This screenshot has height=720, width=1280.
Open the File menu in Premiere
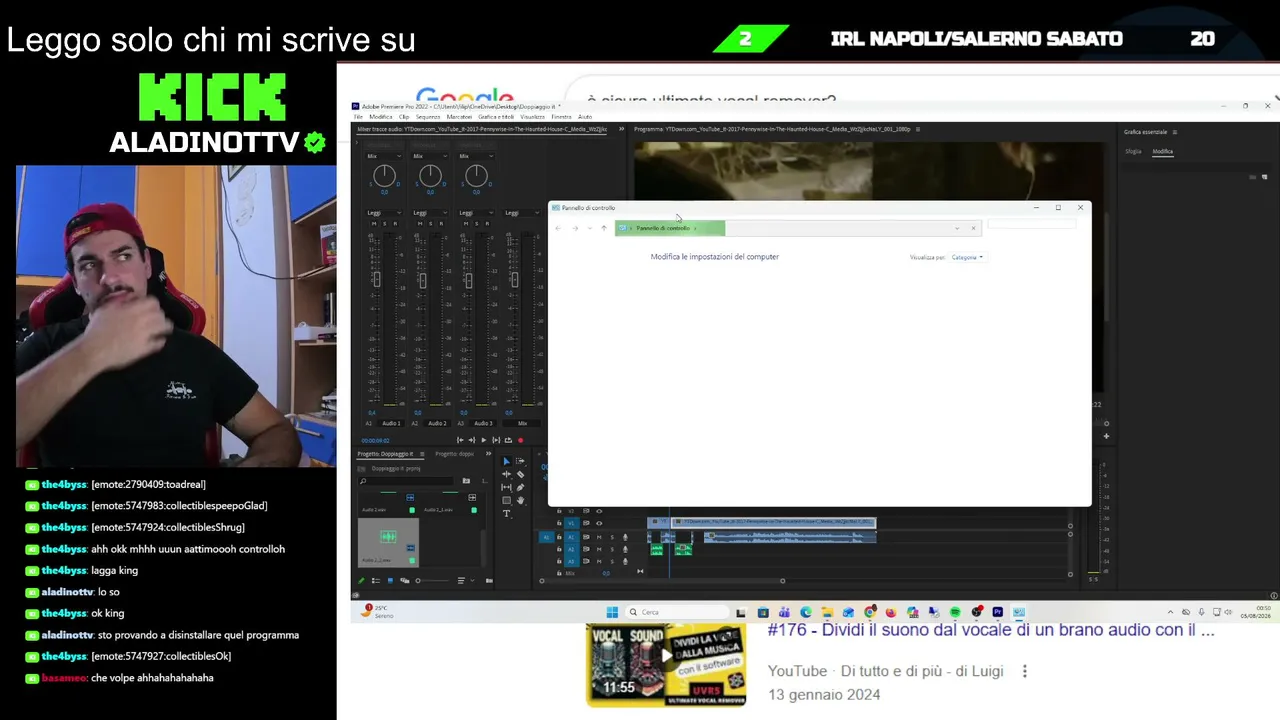pos(358,117)
